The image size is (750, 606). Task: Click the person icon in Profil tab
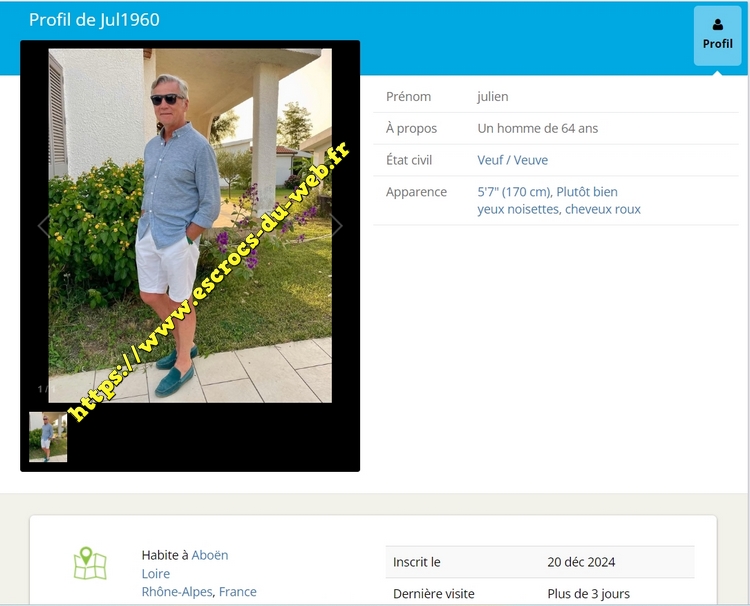(x=717, y=24)
